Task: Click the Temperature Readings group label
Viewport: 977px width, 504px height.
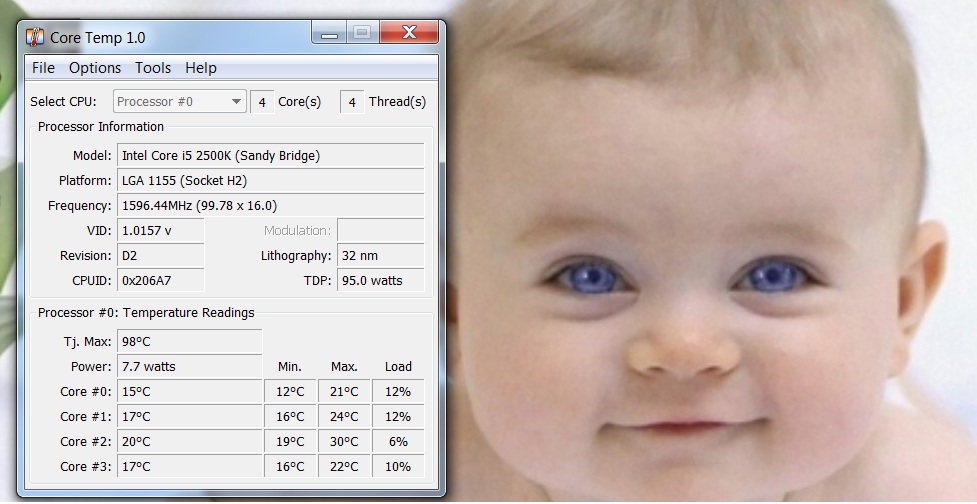Action: [x=146, y=313]
